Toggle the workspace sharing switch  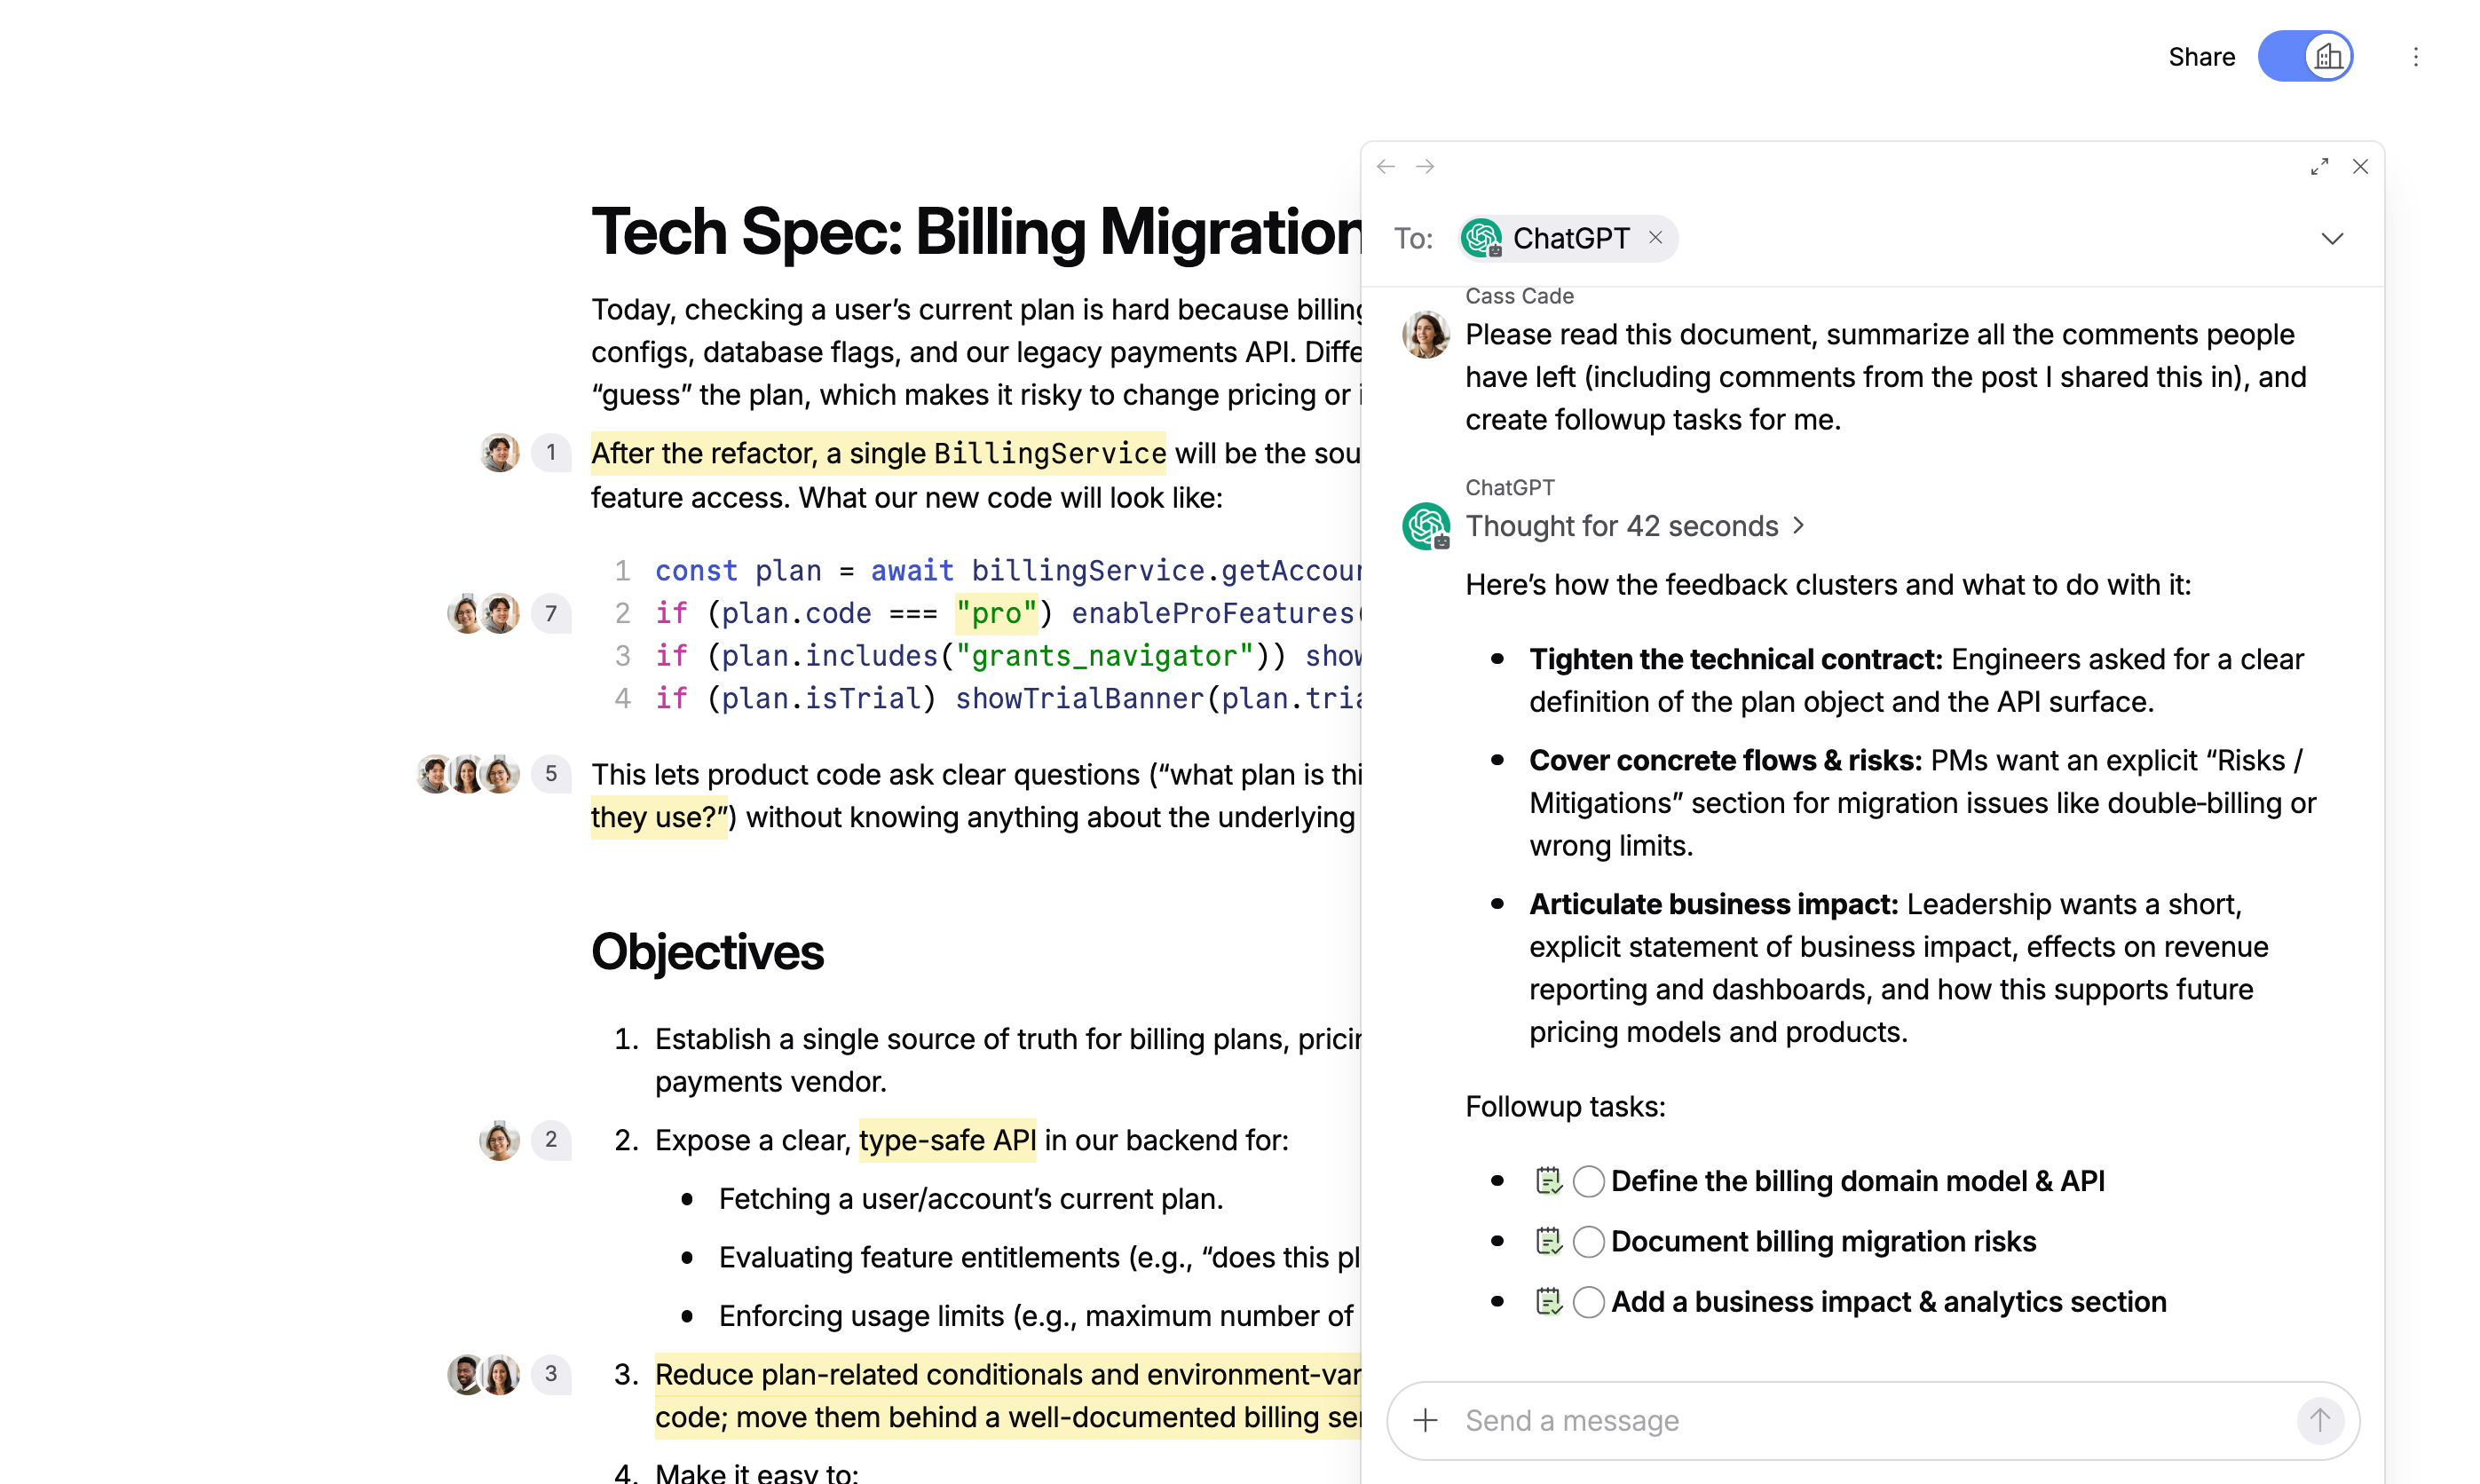point(2305,57)
